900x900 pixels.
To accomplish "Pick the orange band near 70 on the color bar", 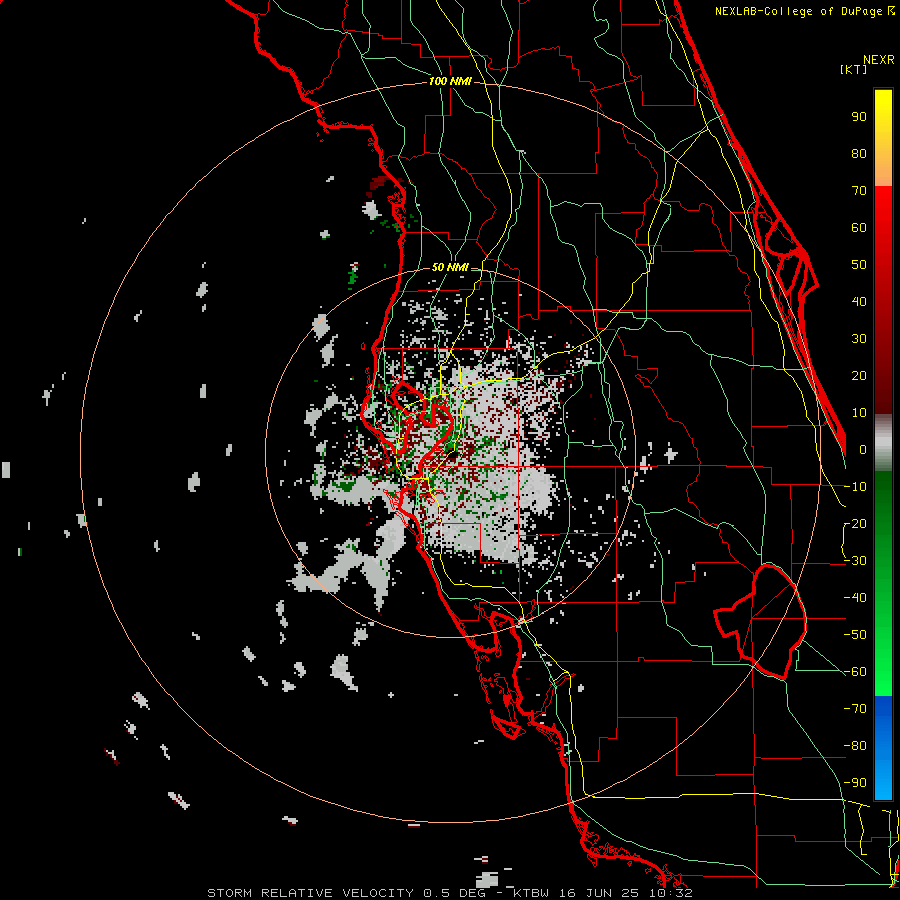I will click(x=883, y=172).
